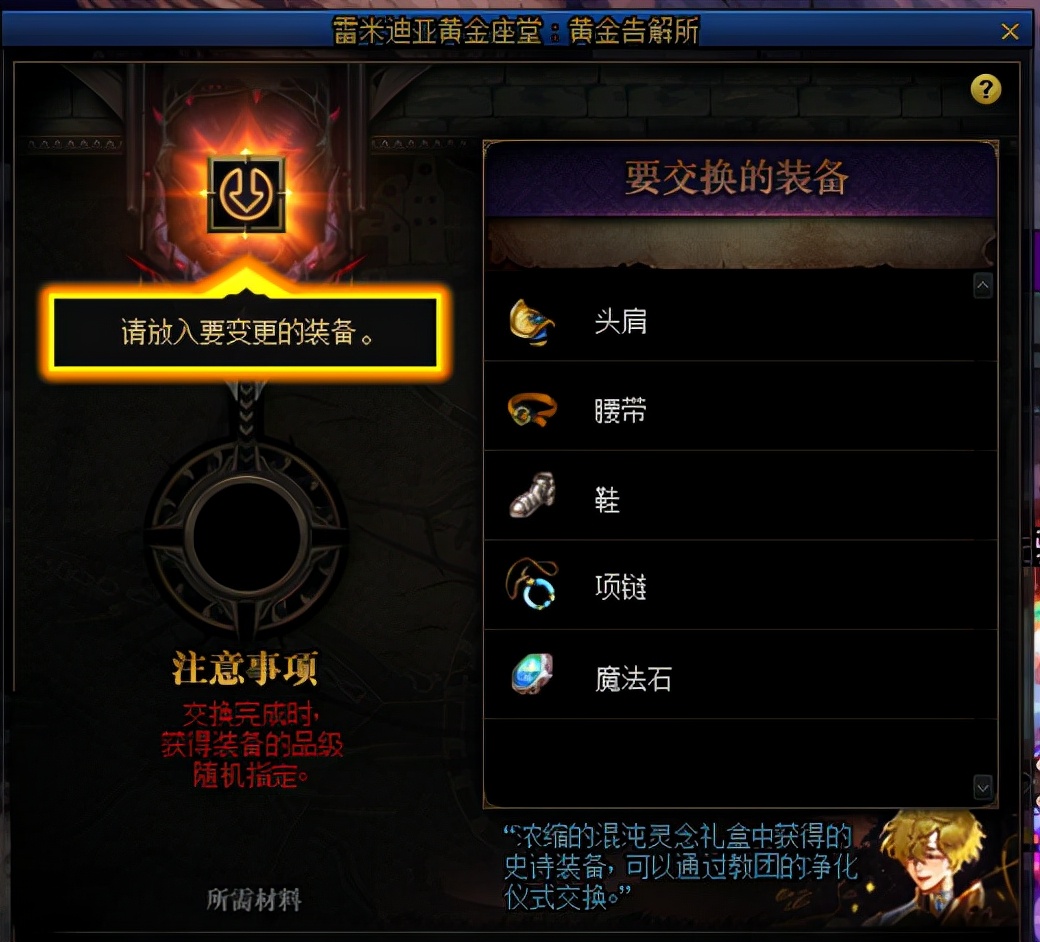Close the 黄金告解所 window
The height and width of the screenshot is (942, 1040).
tap(1009, 31)
